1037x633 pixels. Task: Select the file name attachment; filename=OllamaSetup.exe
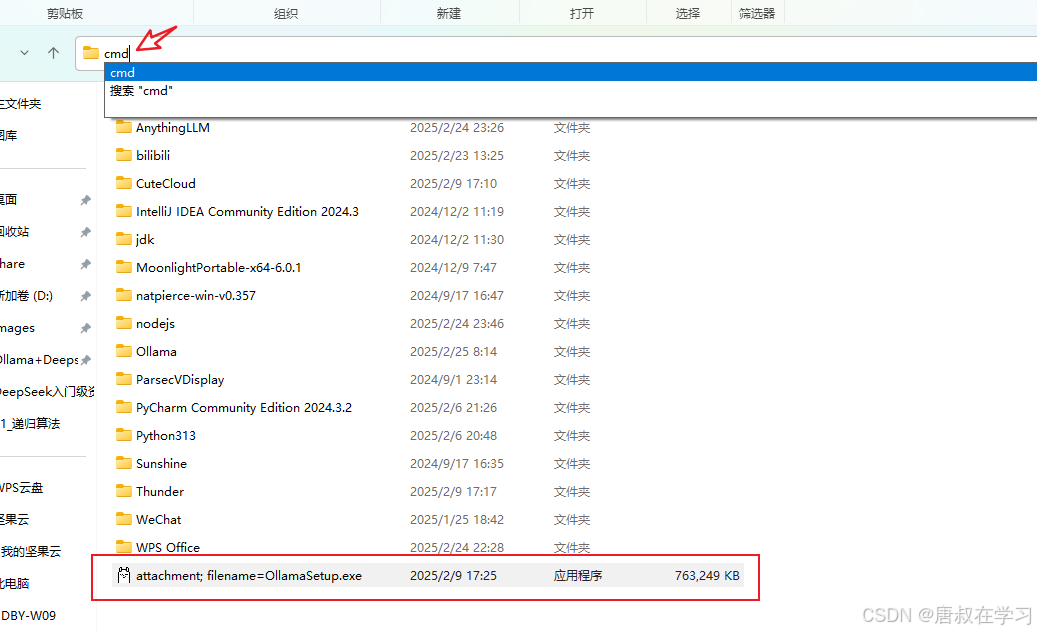(x=249, y=575)
